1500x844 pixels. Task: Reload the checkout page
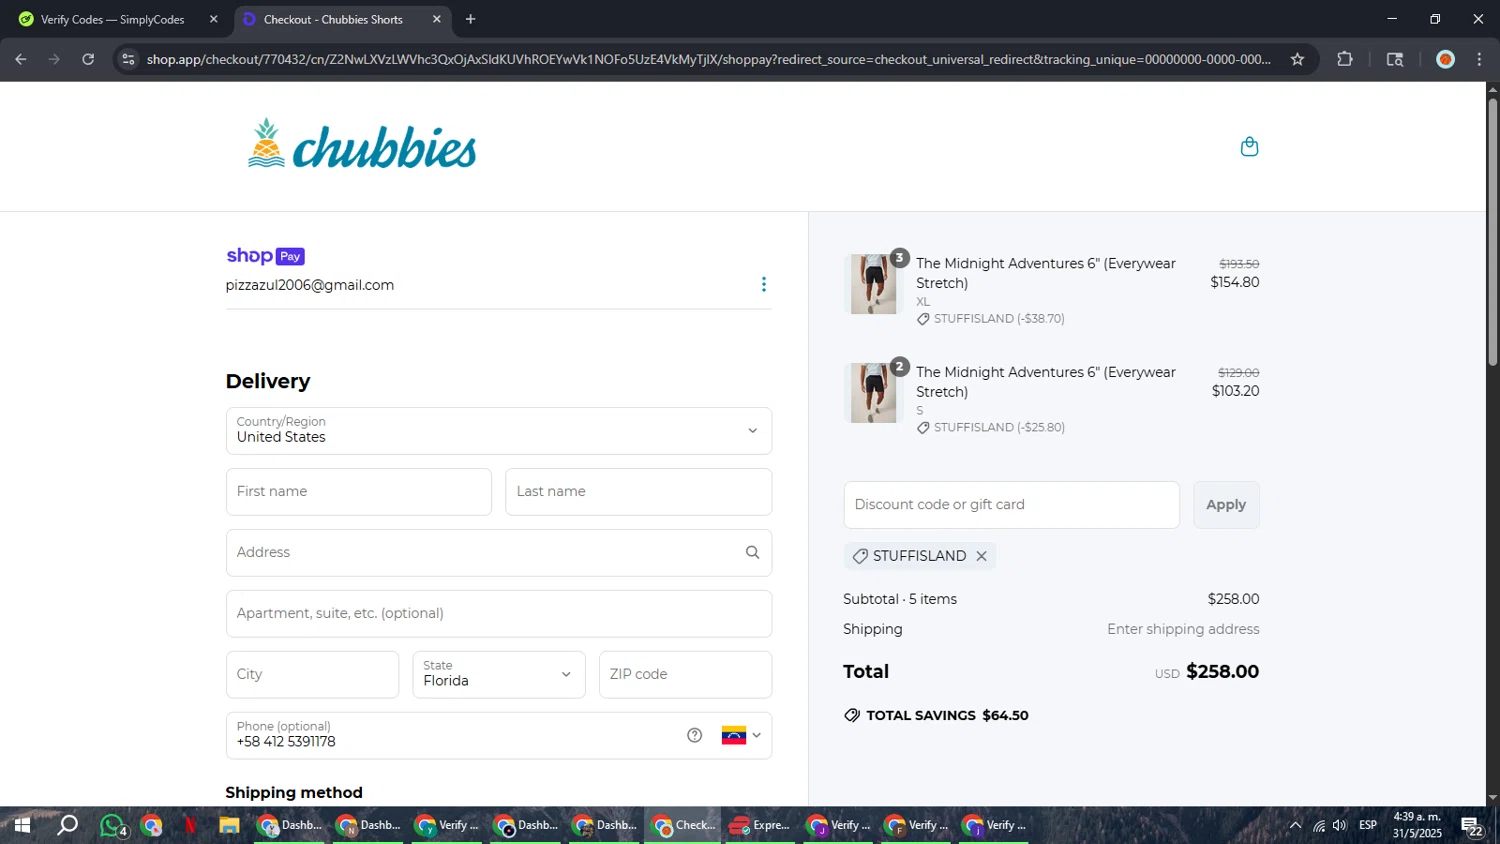pos(88,59)
